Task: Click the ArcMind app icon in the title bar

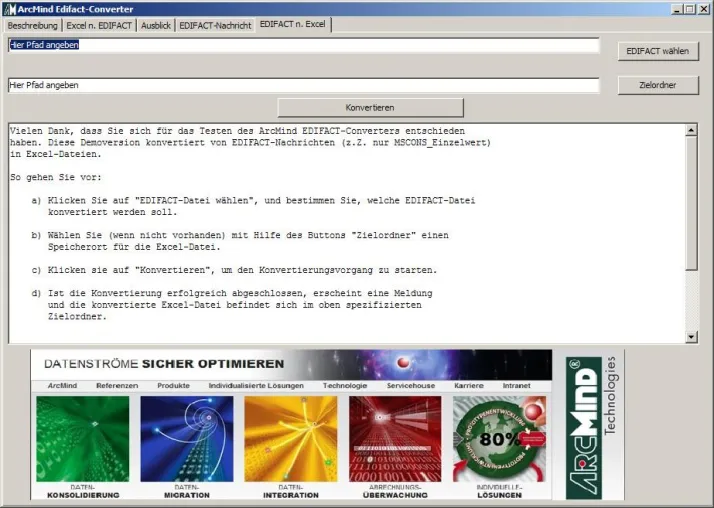Action: [x=9, y=9]
